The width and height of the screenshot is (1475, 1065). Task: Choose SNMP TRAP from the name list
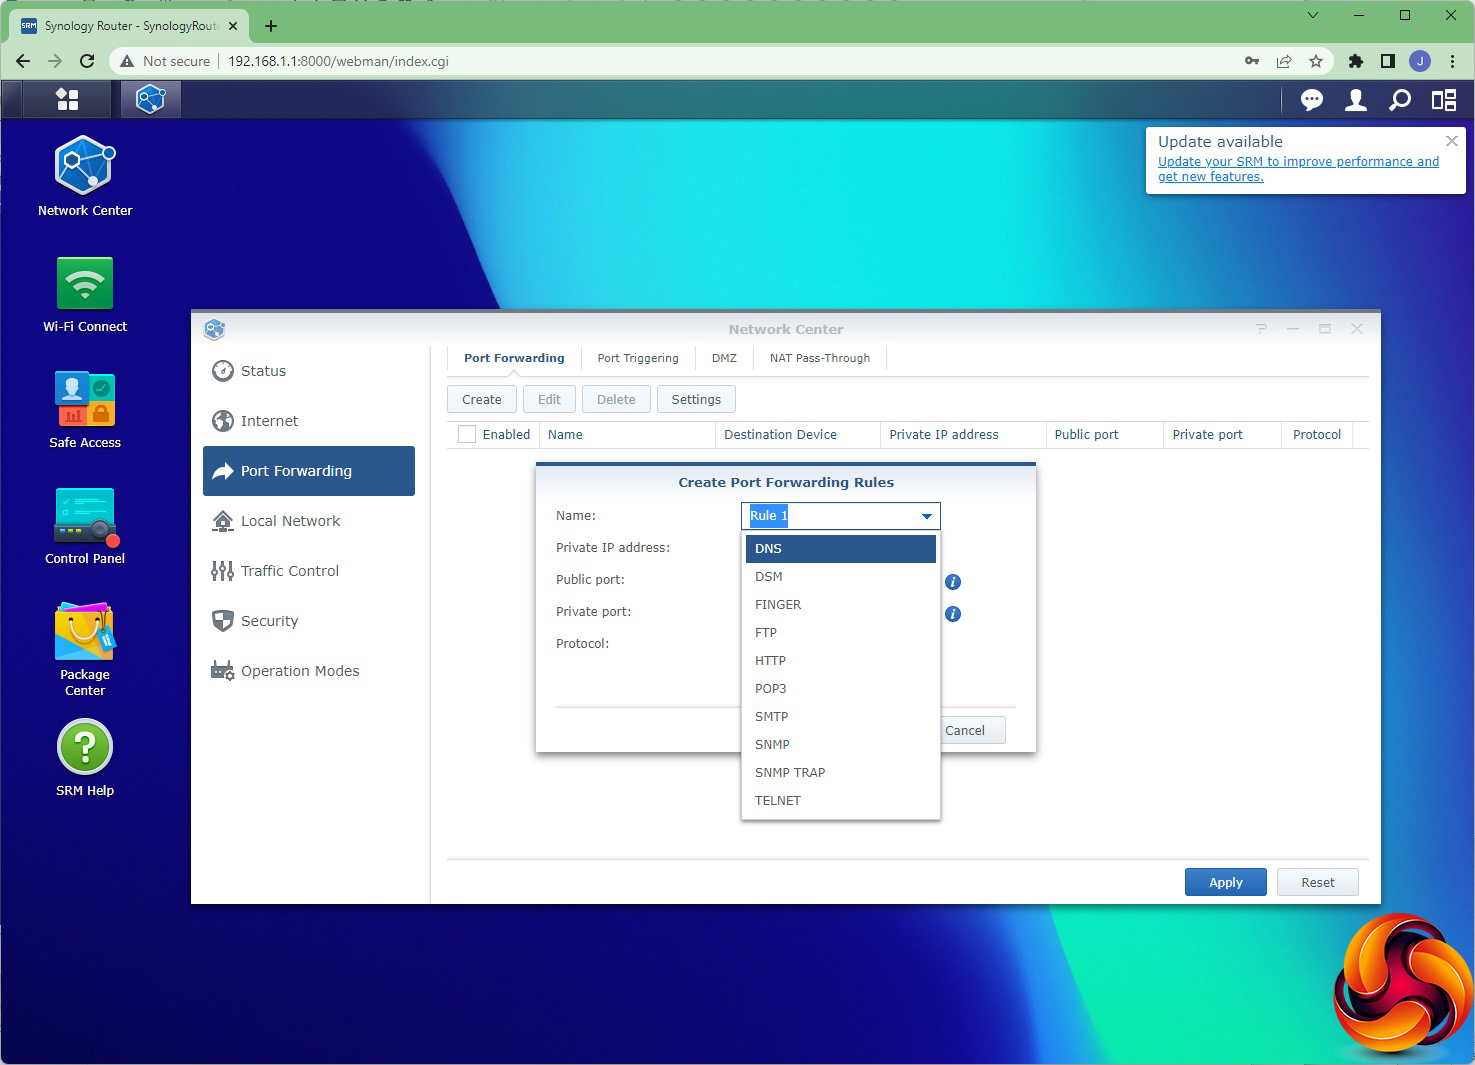click(x=841, y=773)
